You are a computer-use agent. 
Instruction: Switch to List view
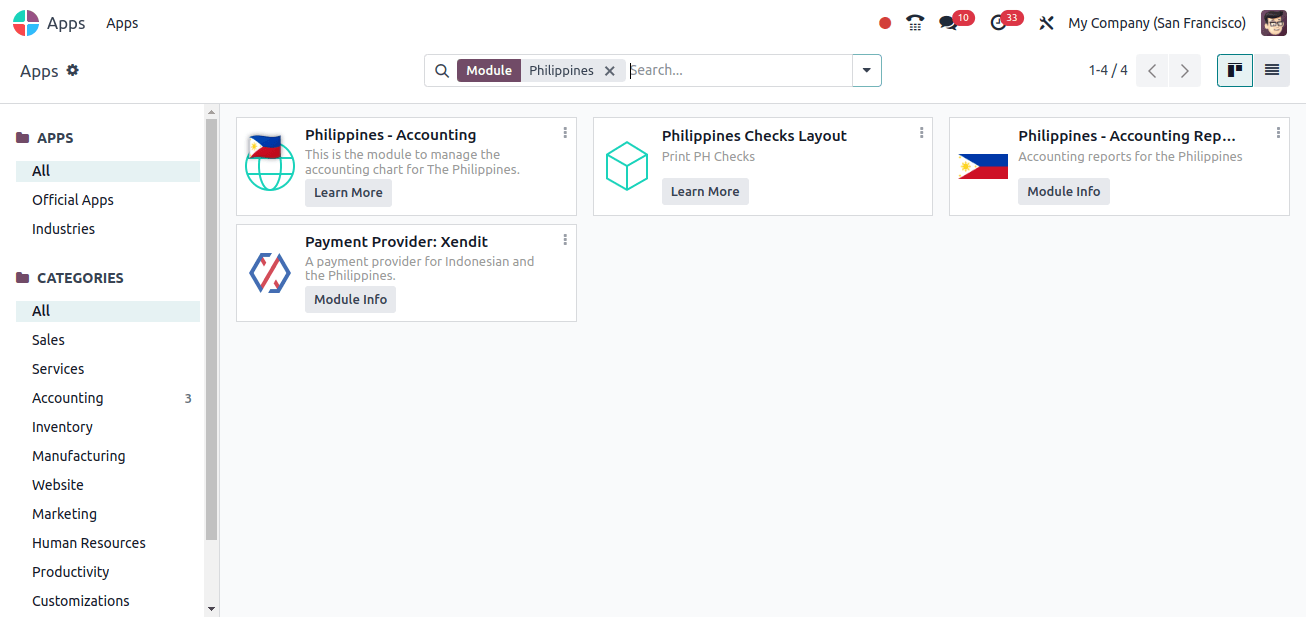point(1272,71)
